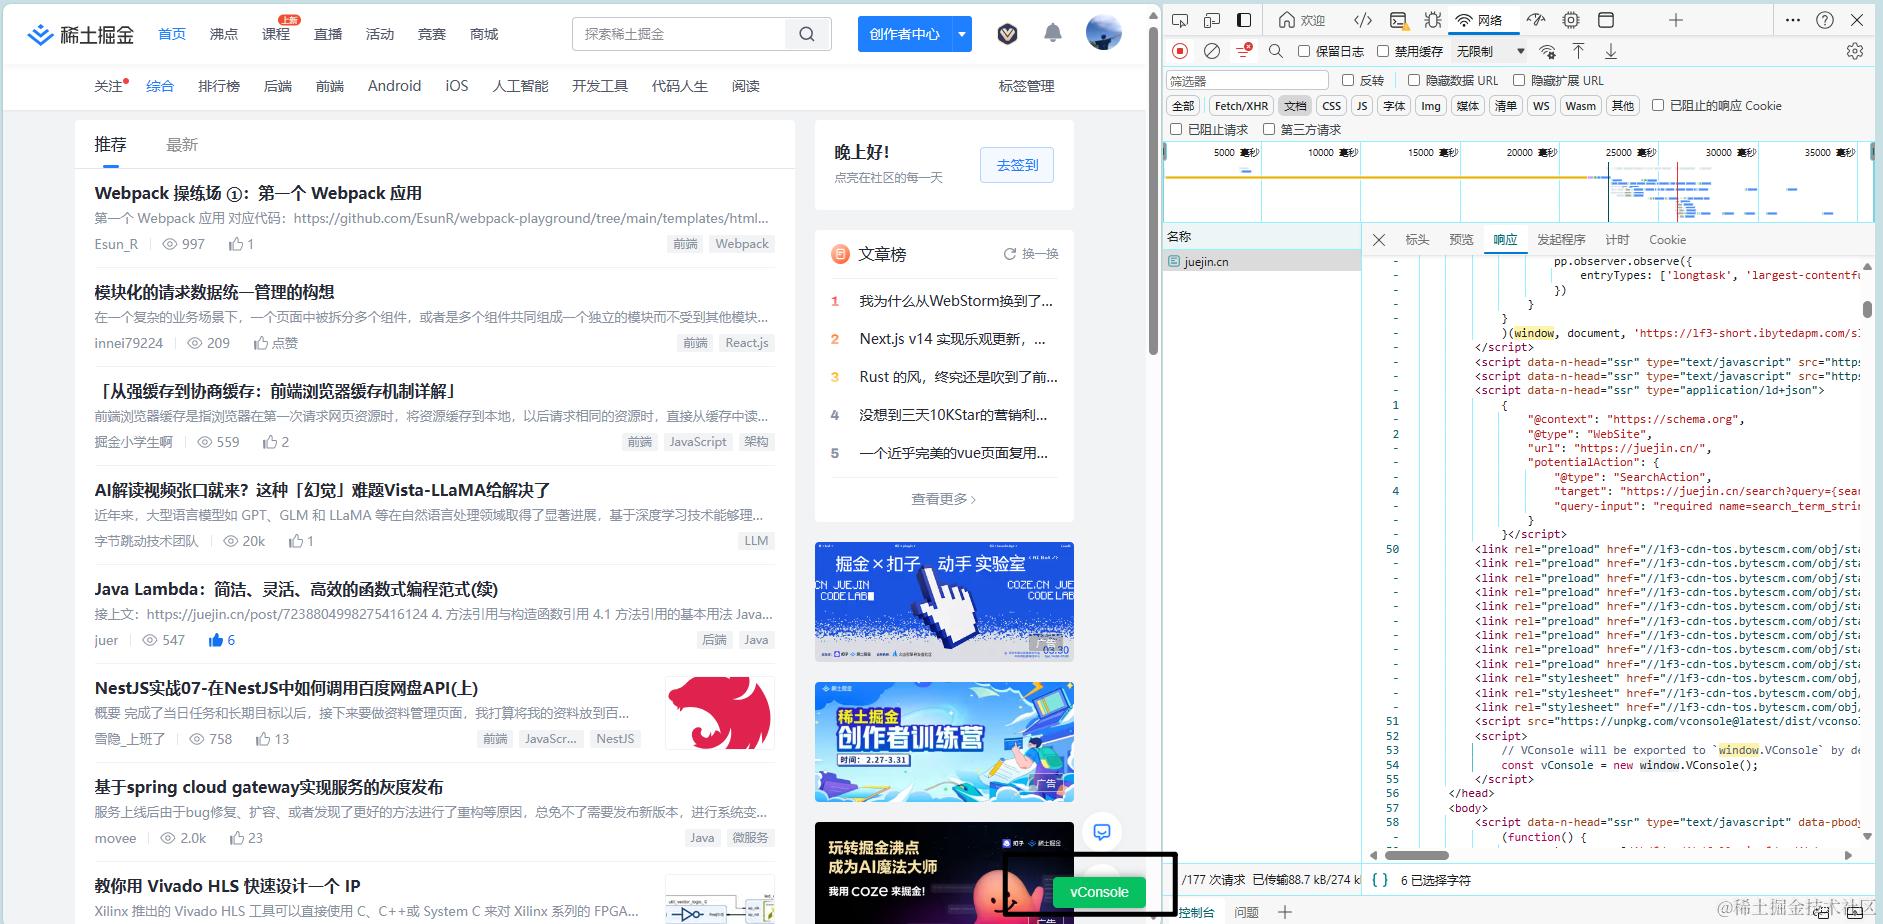This screenshot has height=924, width=1883.
Task: Open network conditions wifi-gear icon
Action: pyautogui.click(x=1548, y=51)
